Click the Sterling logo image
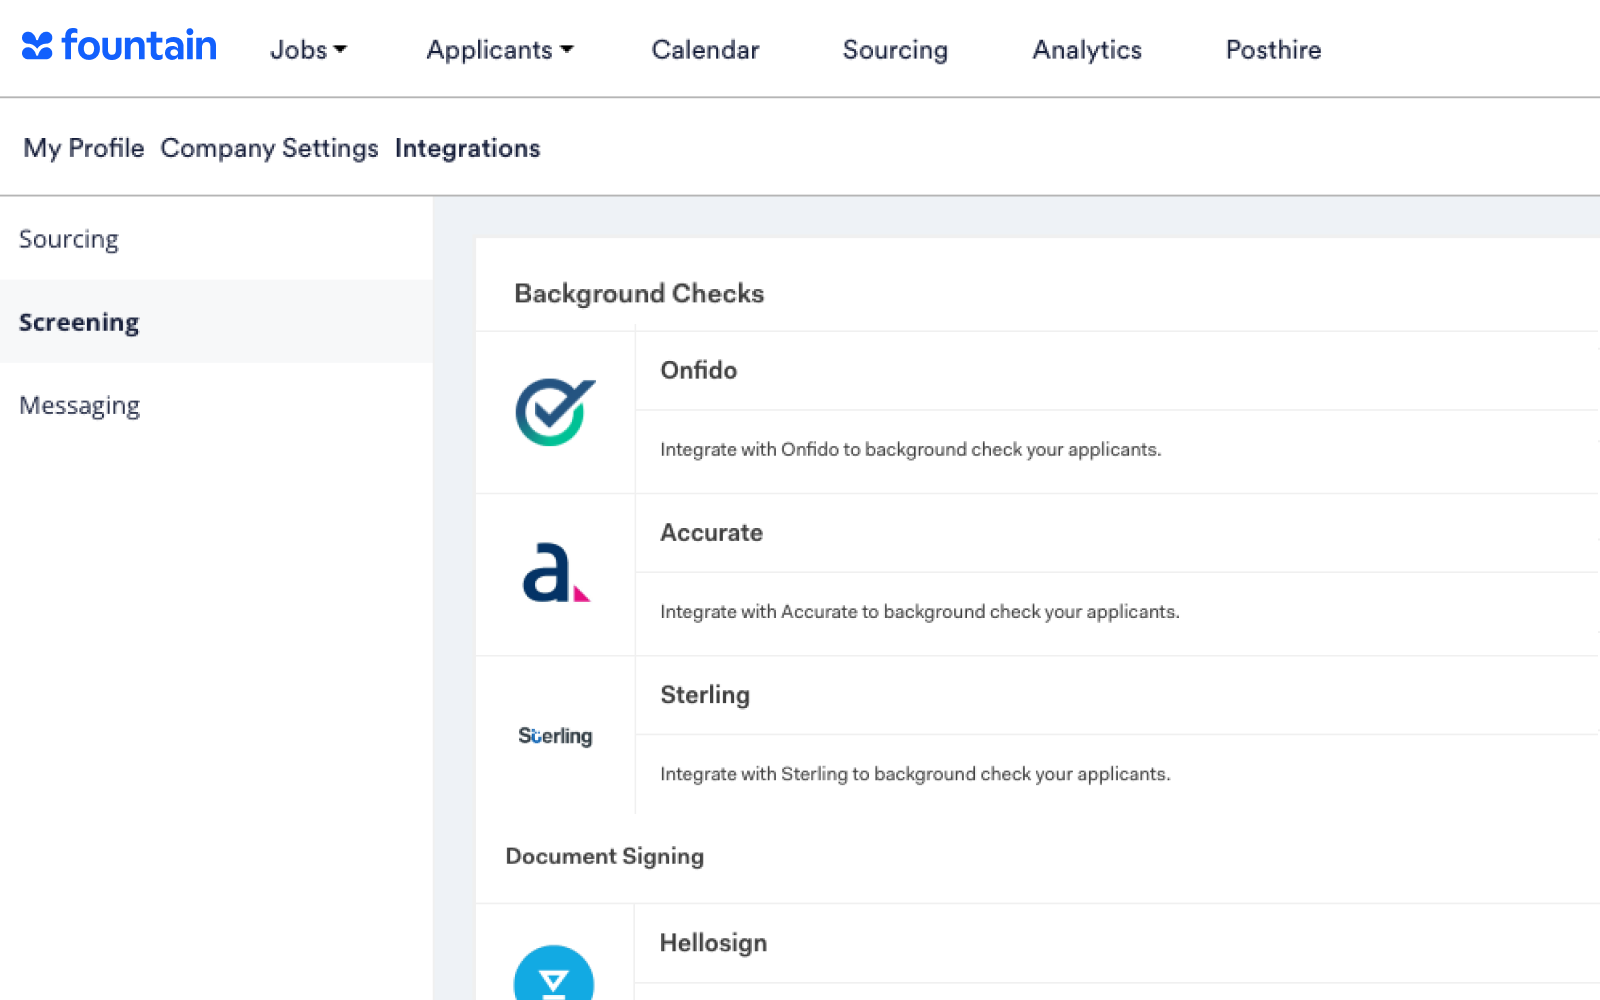The height and width of the screenshot is (1000, 1600). (x=555, y=736)
